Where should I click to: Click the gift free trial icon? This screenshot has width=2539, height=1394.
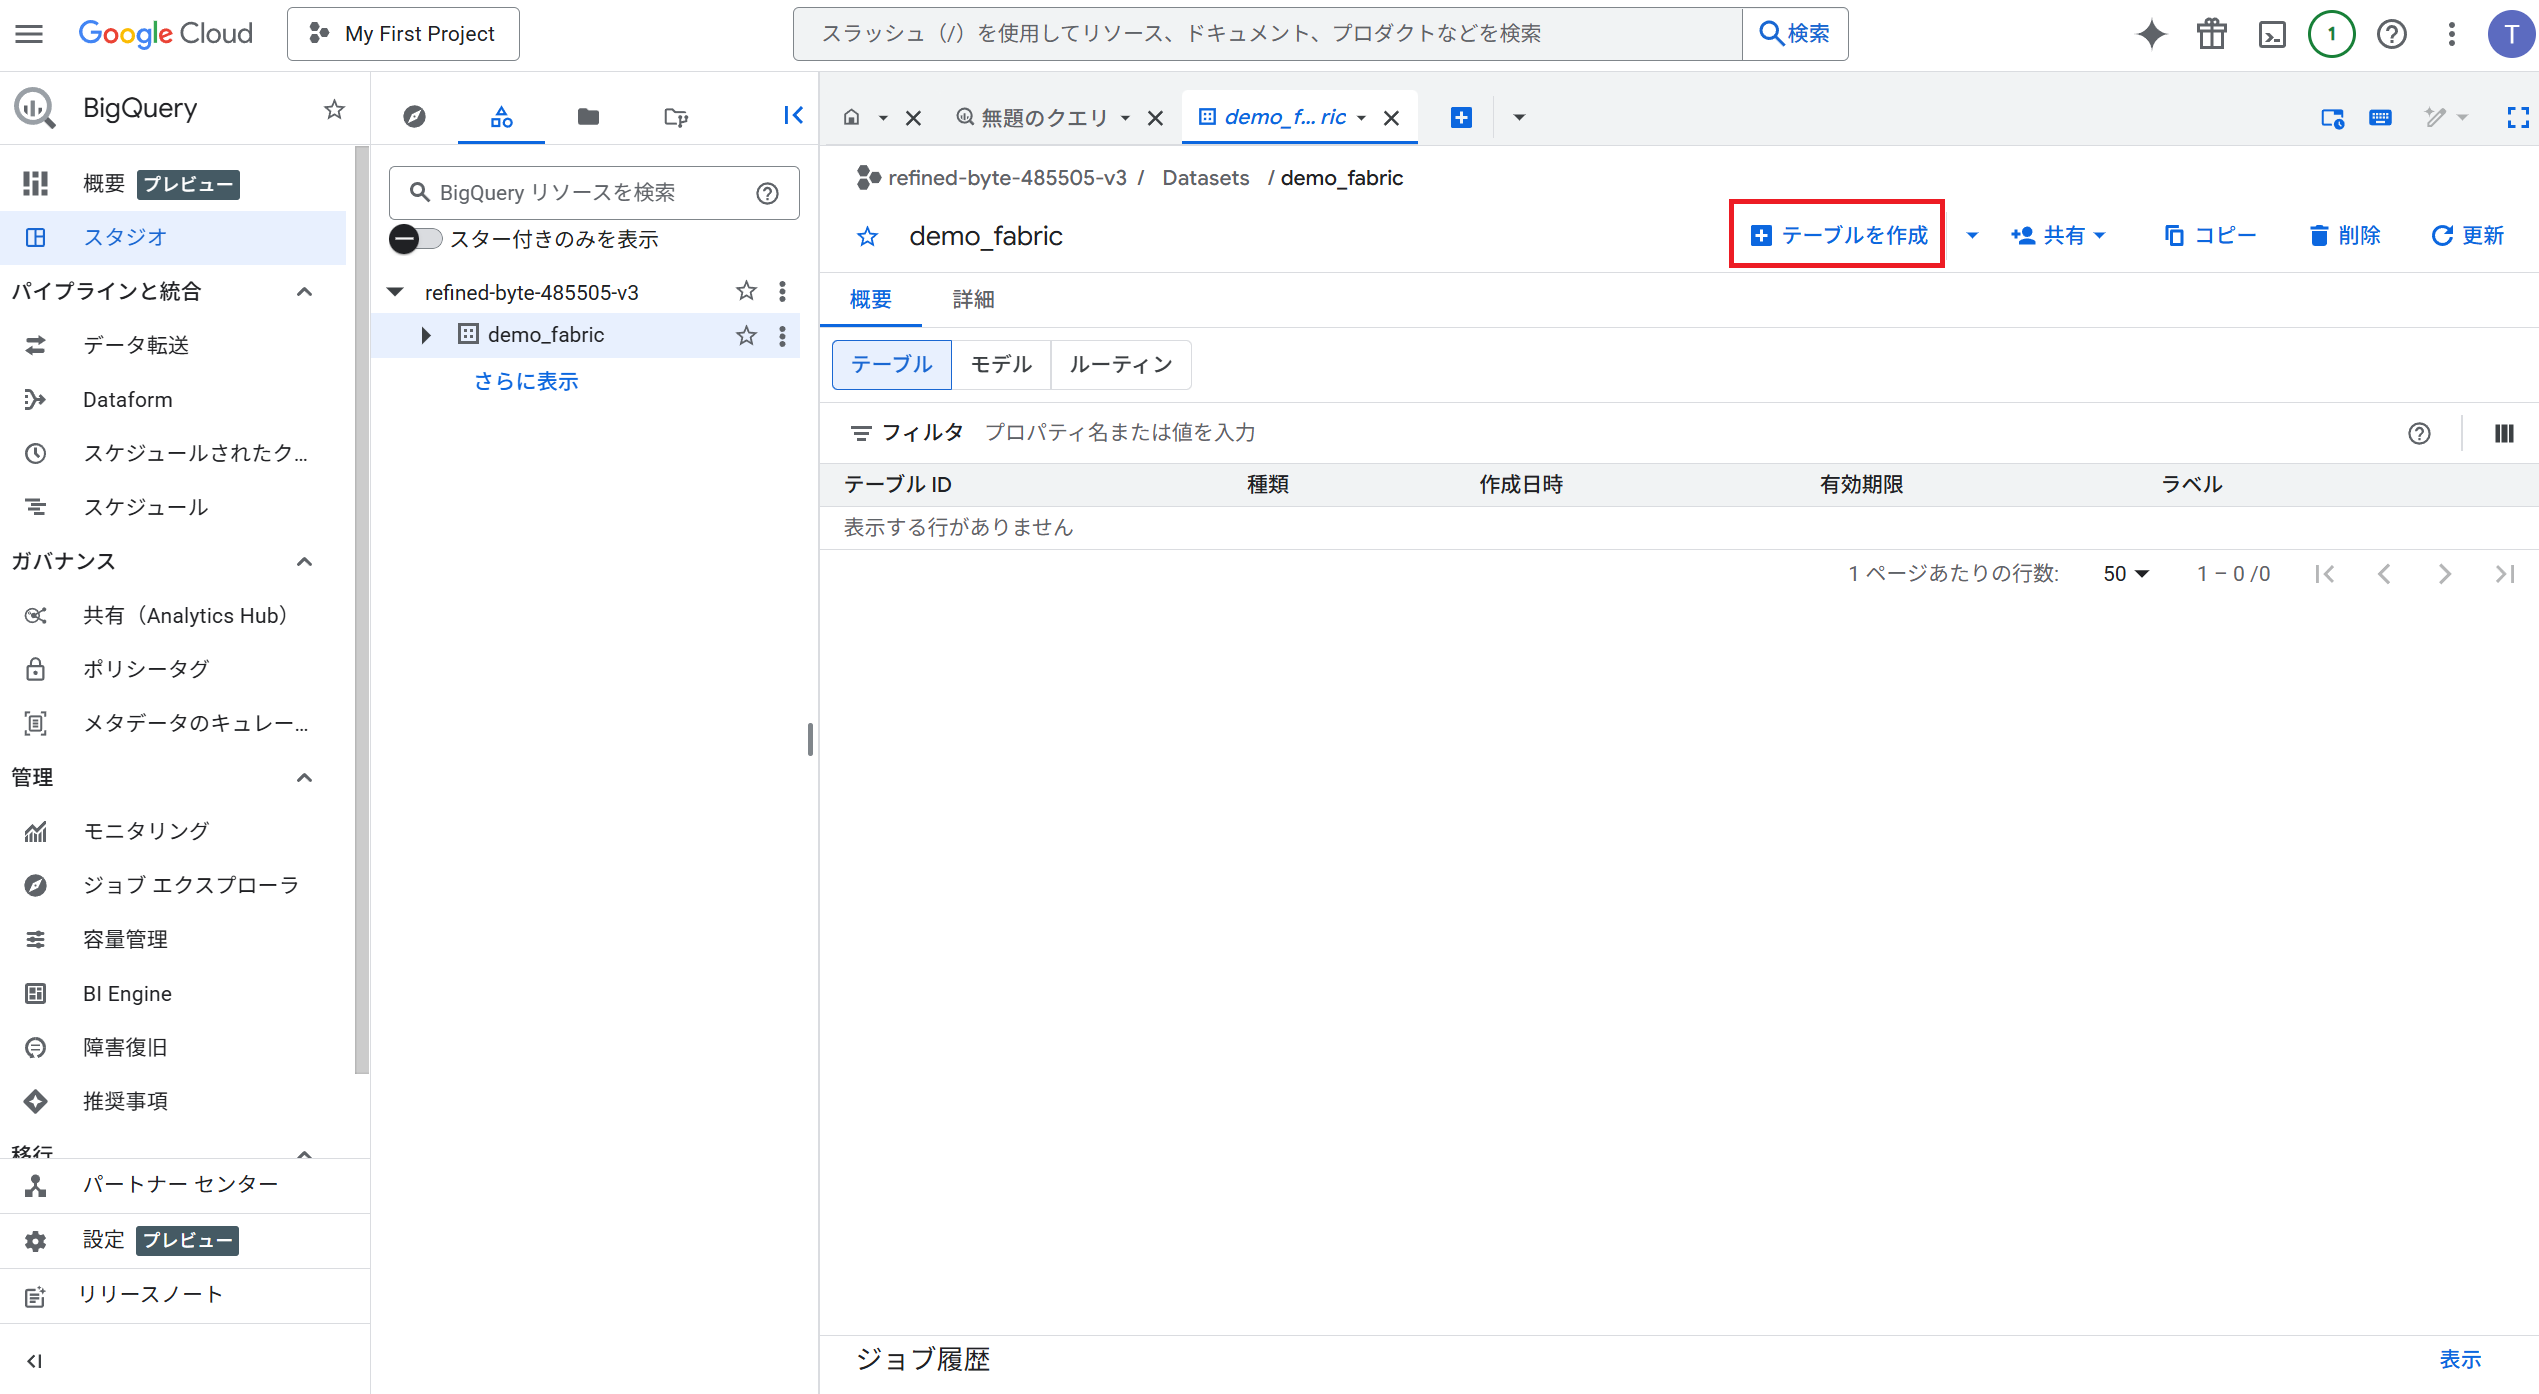2212,34
